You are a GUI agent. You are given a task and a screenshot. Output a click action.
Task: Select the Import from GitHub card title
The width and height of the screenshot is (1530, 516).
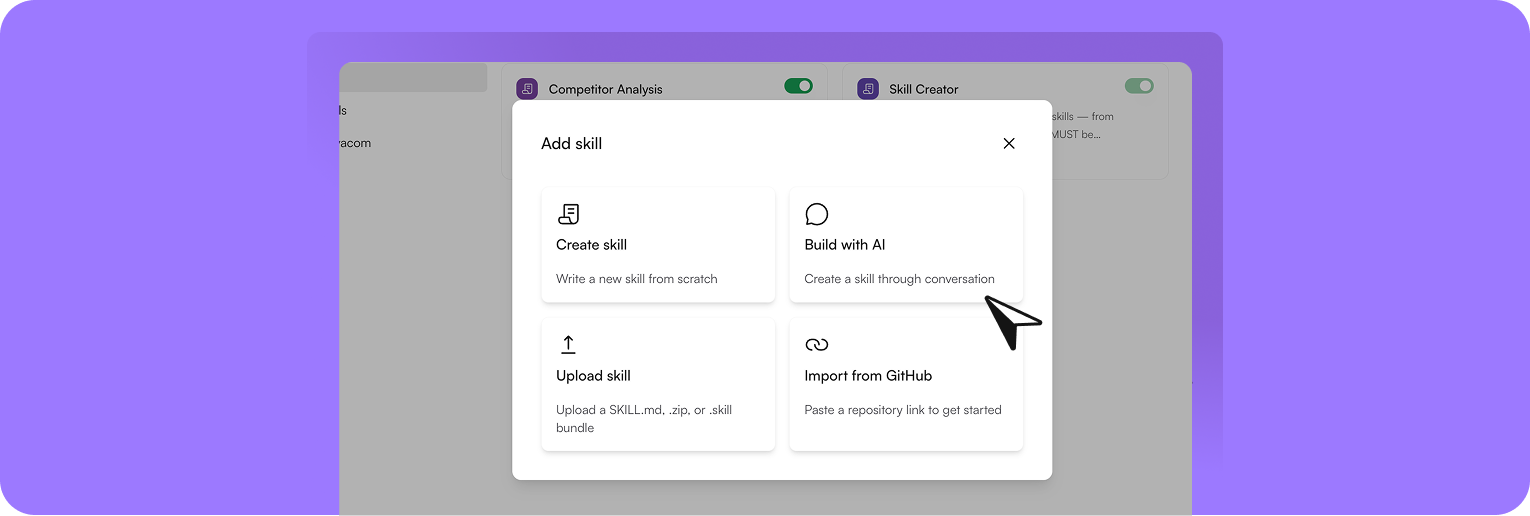tap(868, 376)
